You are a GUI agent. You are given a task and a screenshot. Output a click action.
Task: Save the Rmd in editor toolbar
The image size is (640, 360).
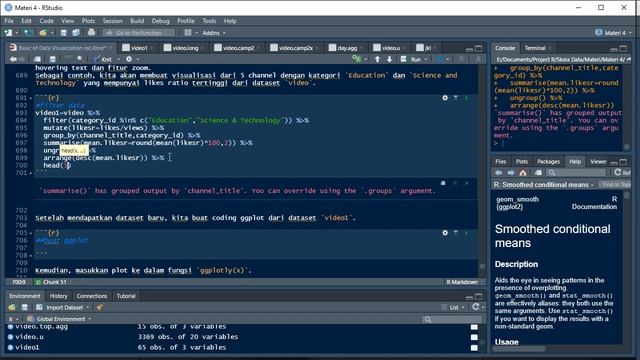(x=52, y=59)
